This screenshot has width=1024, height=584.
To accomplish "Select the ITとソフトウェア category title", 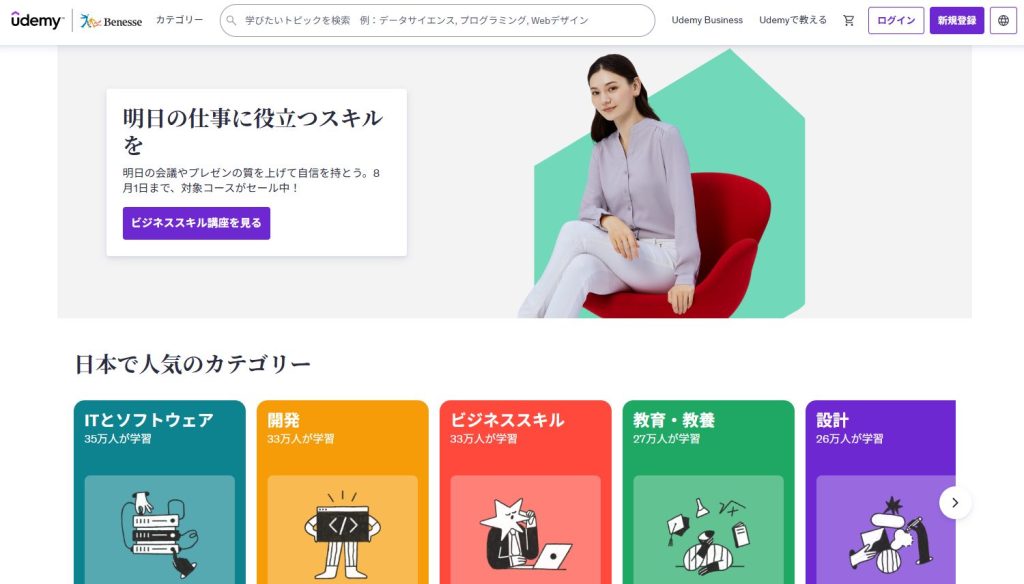I will [x=149, y=420].
